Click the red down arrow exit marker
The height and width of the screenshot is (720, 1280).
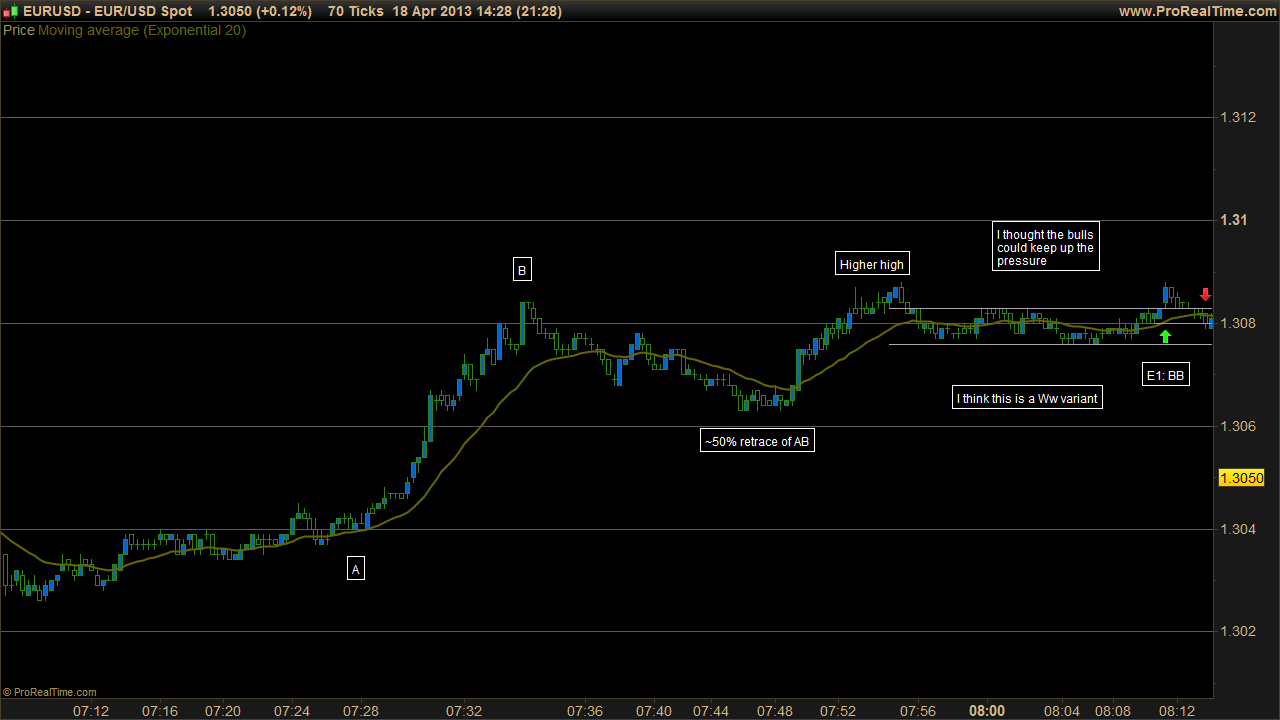point(1205,295)
